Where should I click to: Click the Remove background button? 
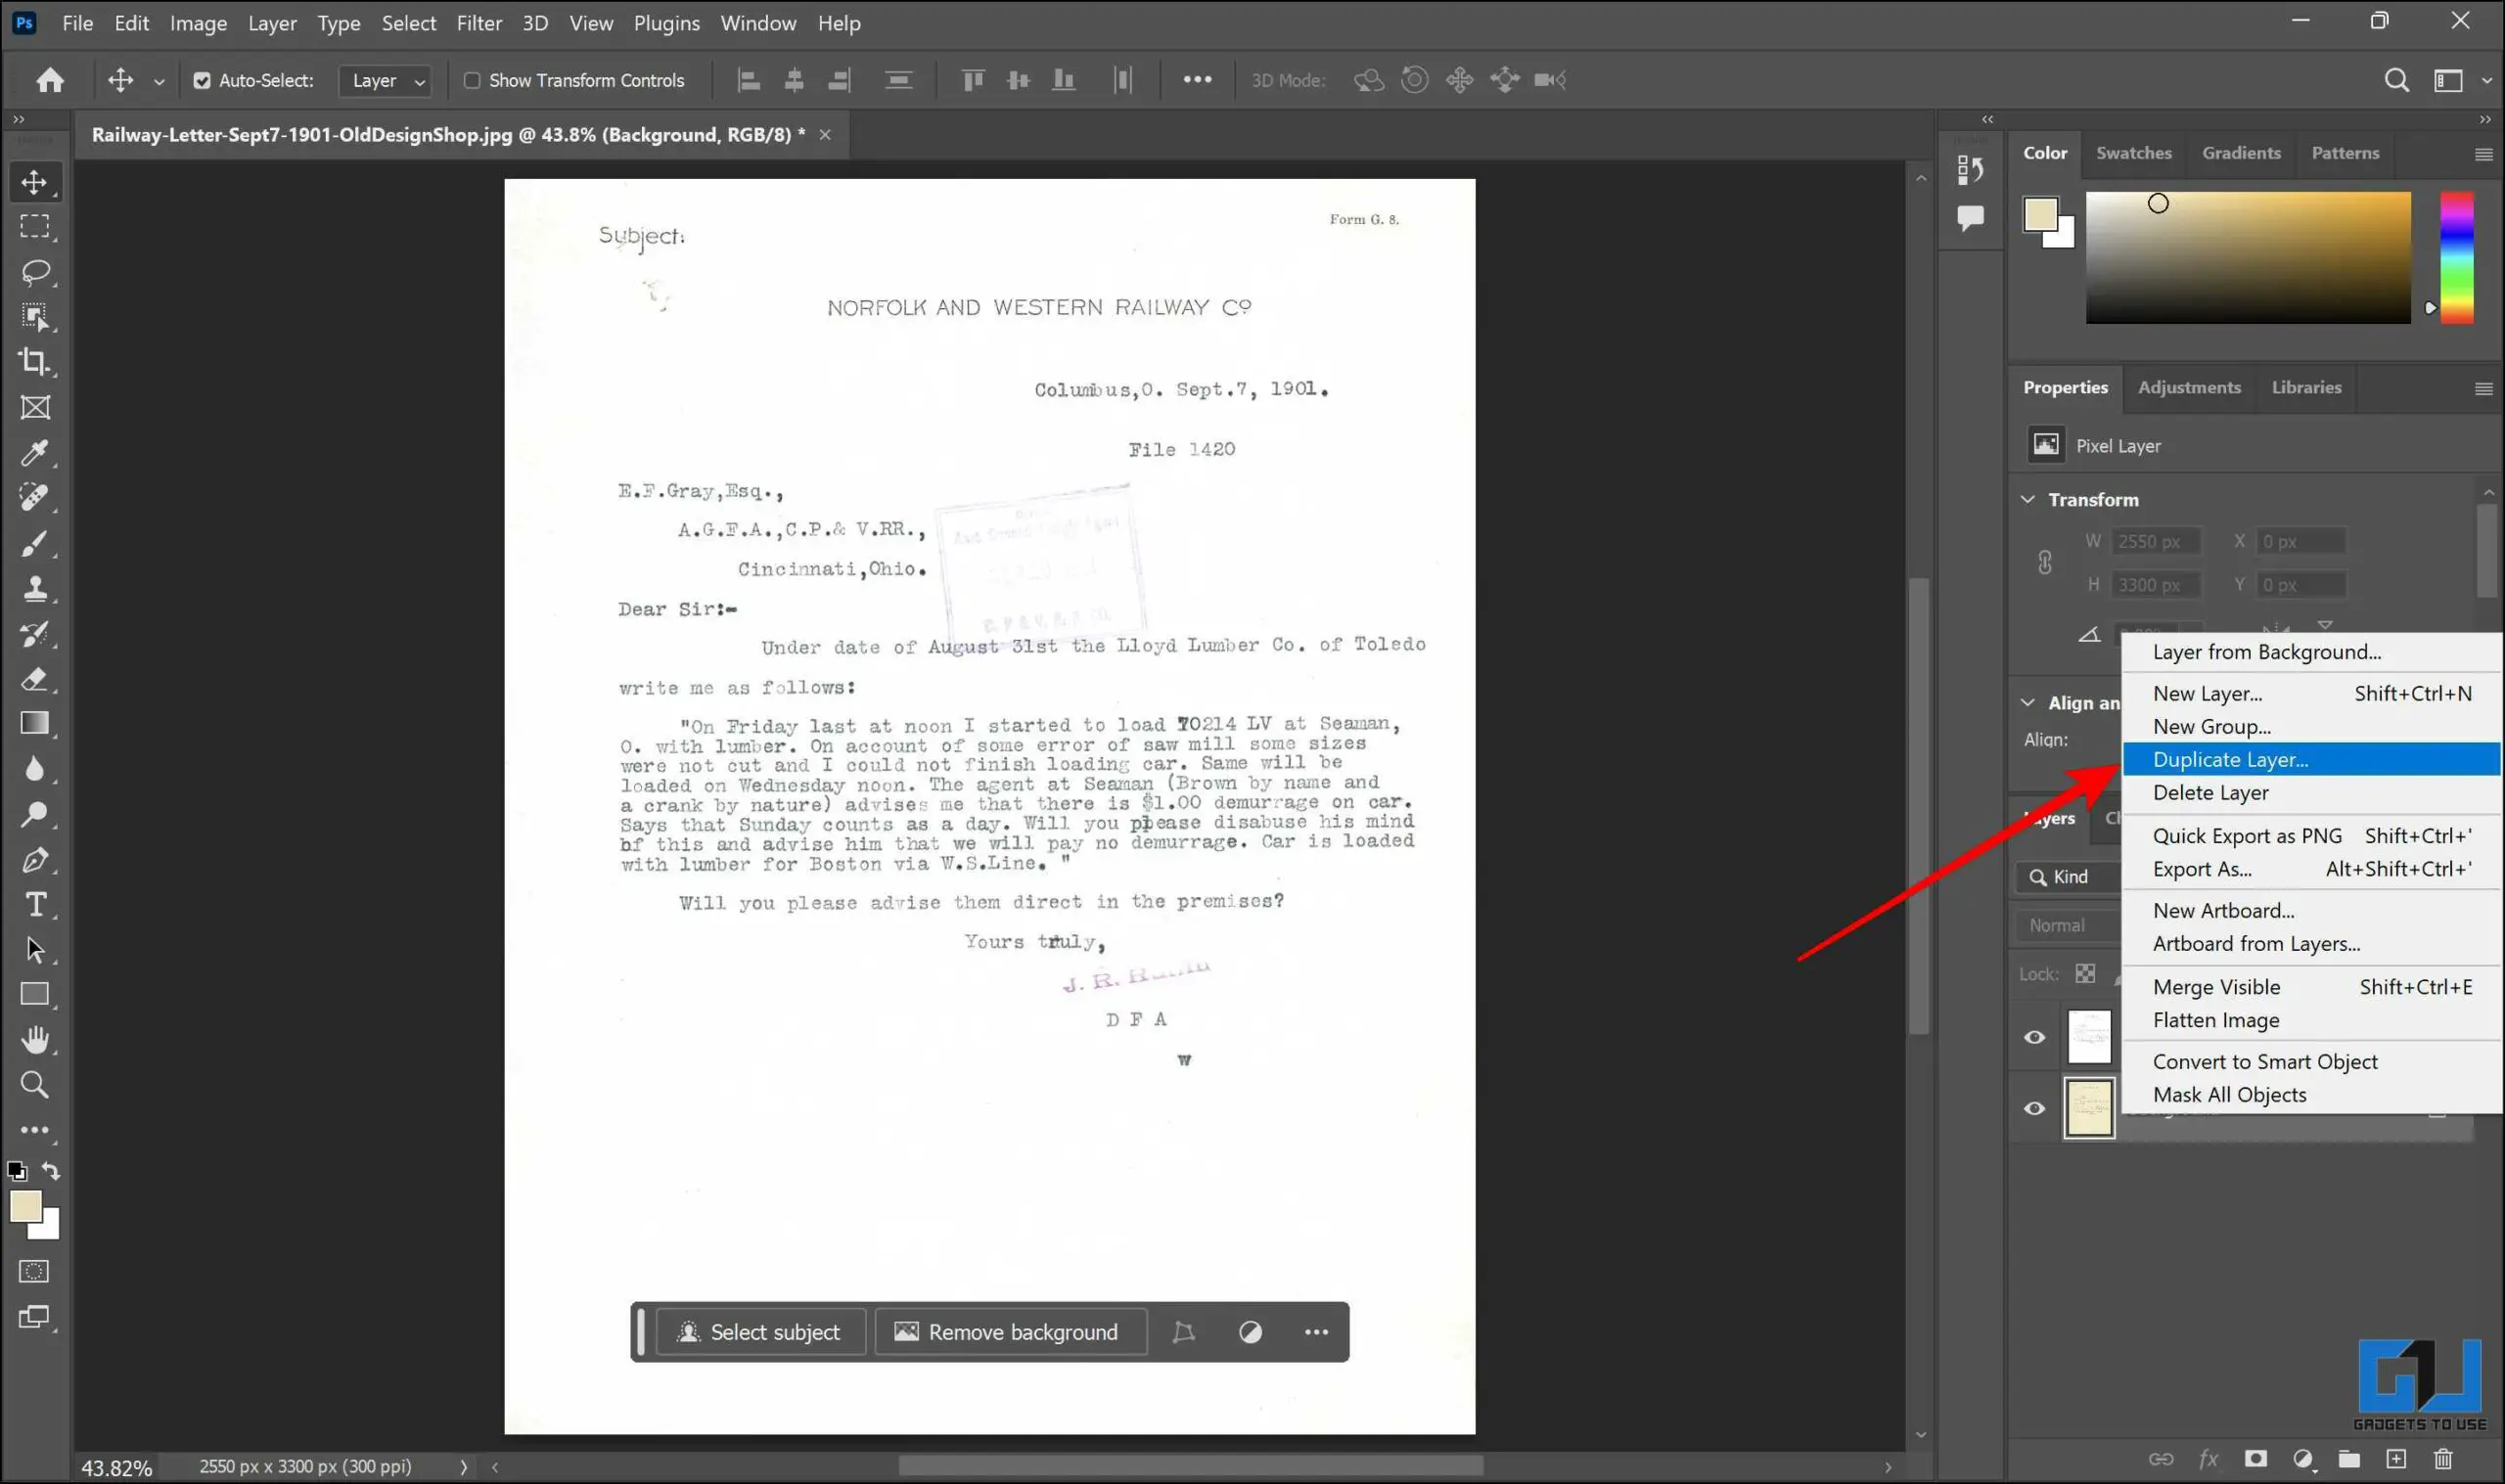[x=1009, y=1332]
